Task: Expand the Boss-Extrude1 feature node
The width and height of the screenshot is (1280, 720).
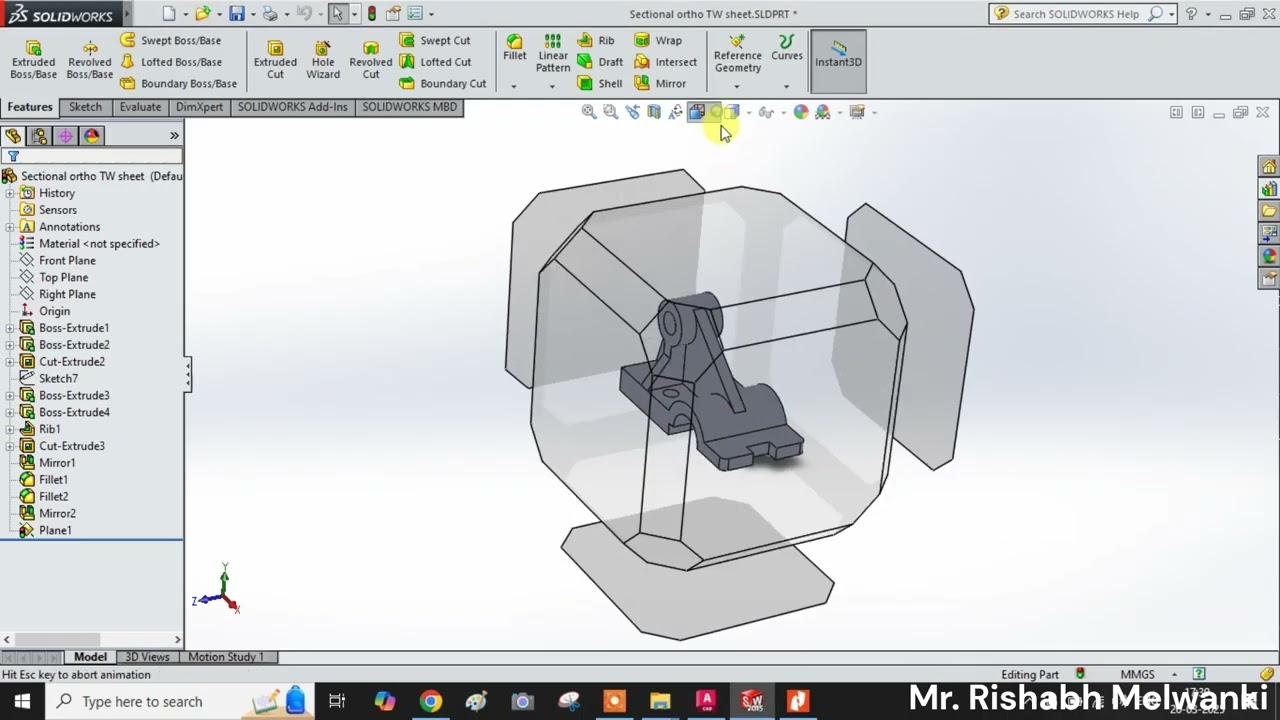Action: click(10, 328)
